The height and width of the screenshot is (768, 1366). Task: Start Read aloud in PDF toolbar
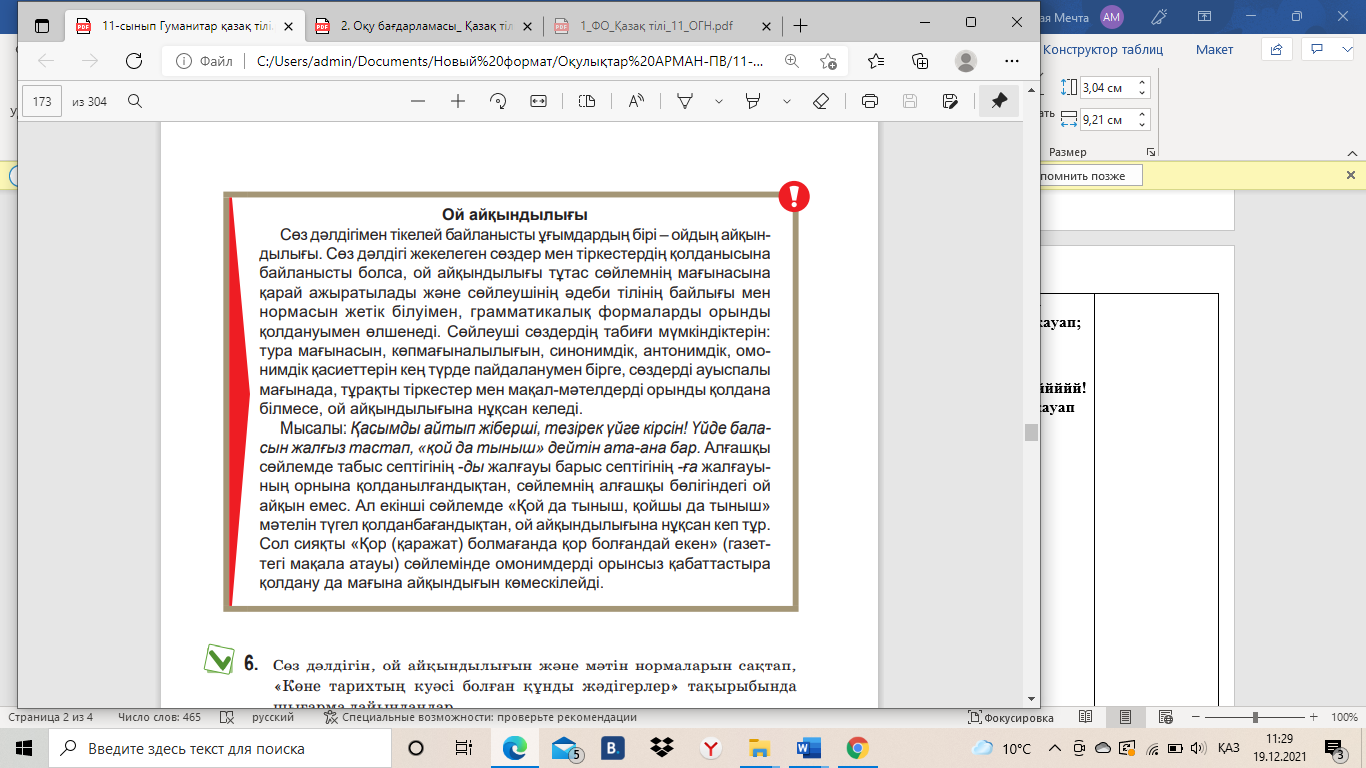(x=636, y=101)
